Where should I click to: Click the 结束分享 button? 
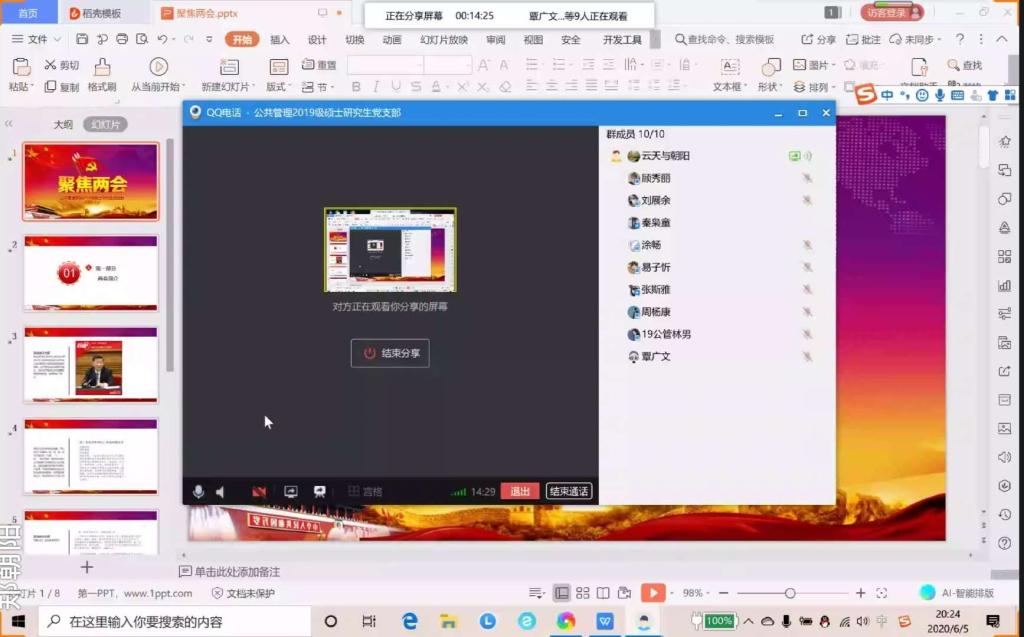tap(390, 353)
